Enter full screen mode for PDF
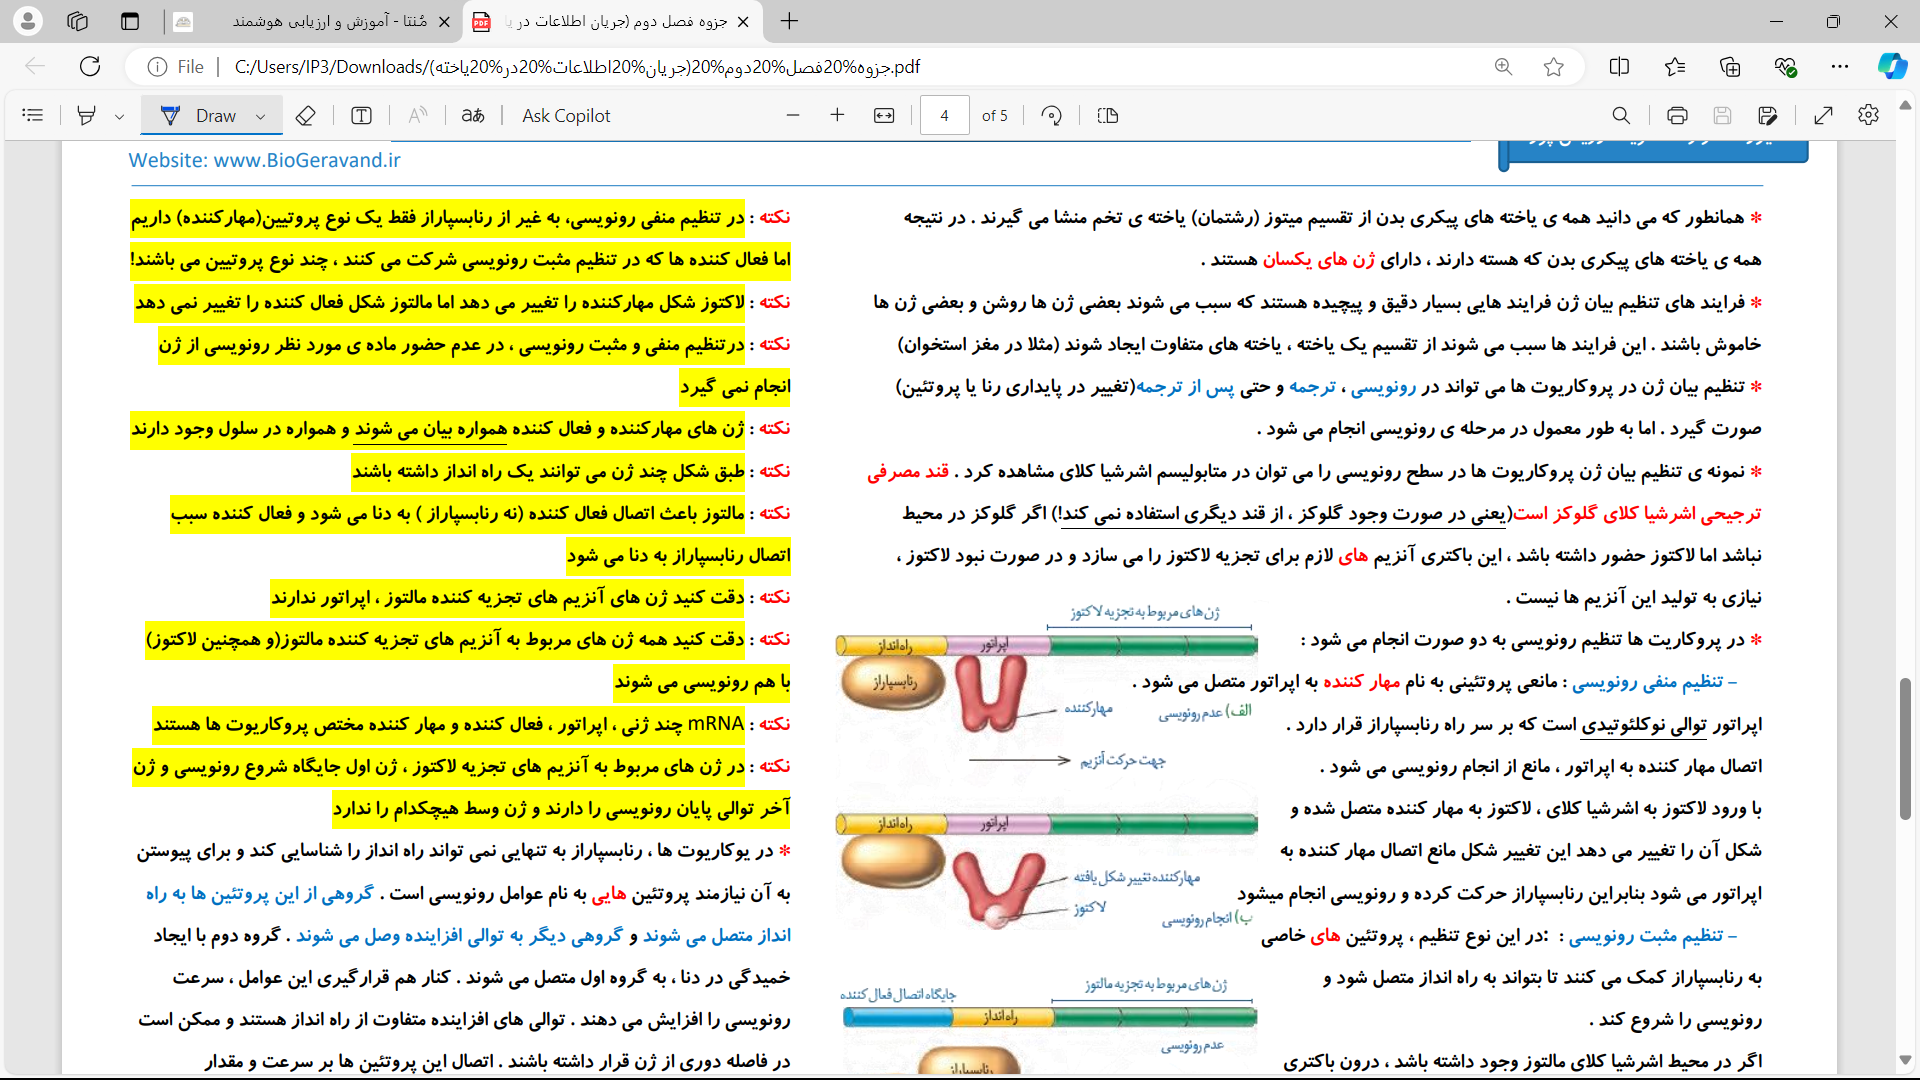This screenshot has width=1920, height=1080. 1823,115
